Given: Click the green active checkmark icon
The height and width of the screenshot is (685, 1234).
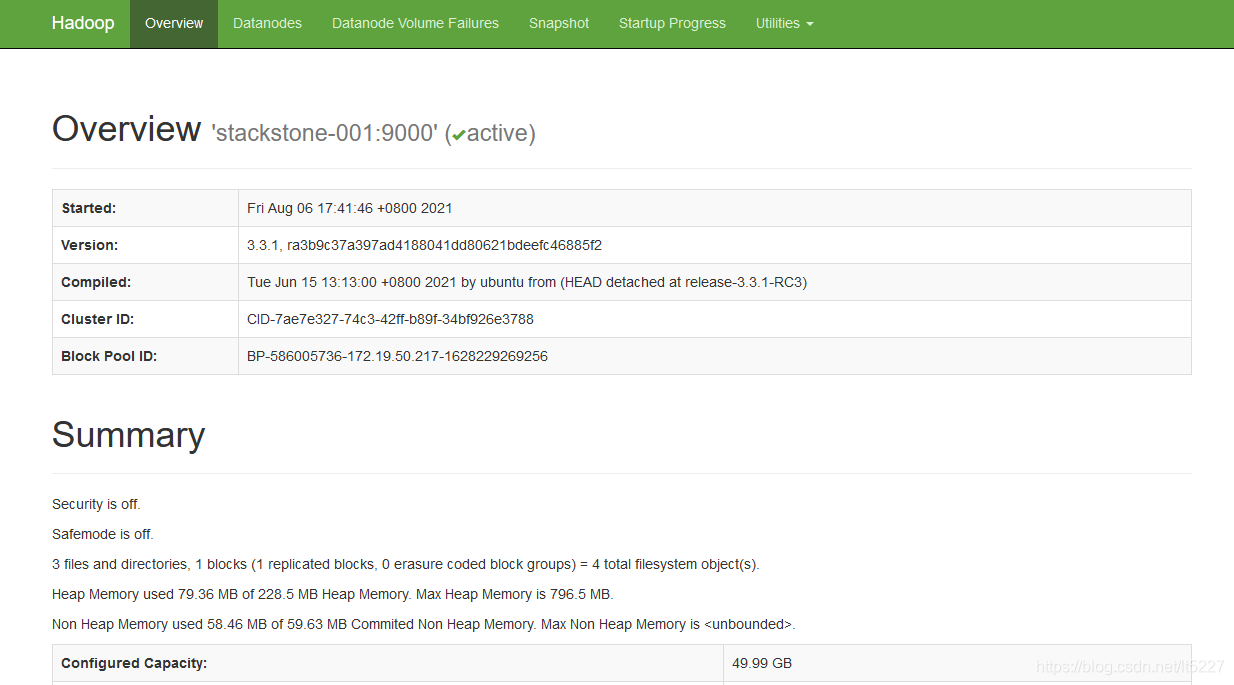Looking at the screenshot, I should [x=458, y=135].
